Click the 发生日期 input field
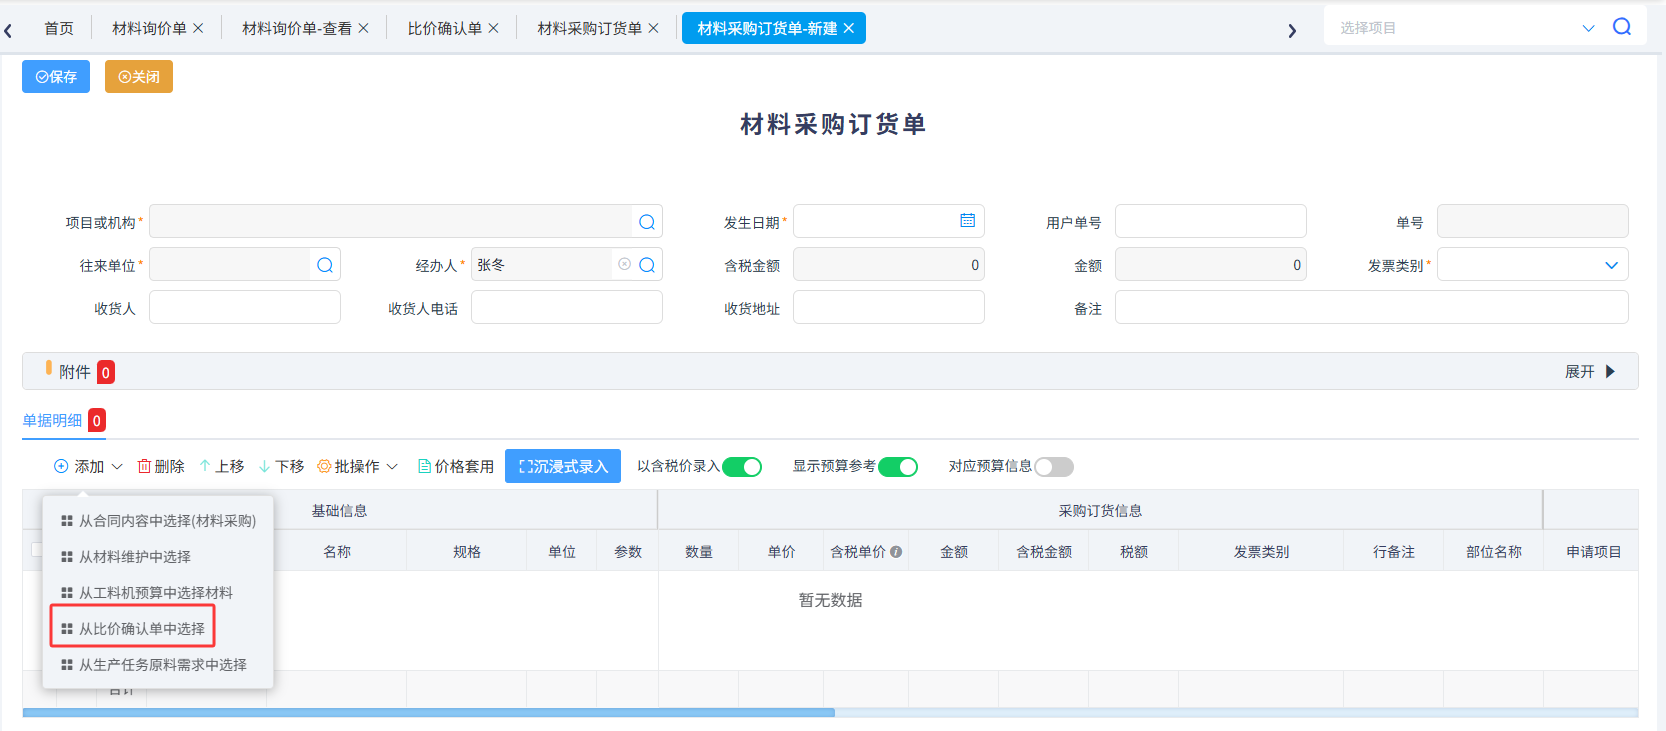Screen dimensions: 1666x731 coord(889,221)
